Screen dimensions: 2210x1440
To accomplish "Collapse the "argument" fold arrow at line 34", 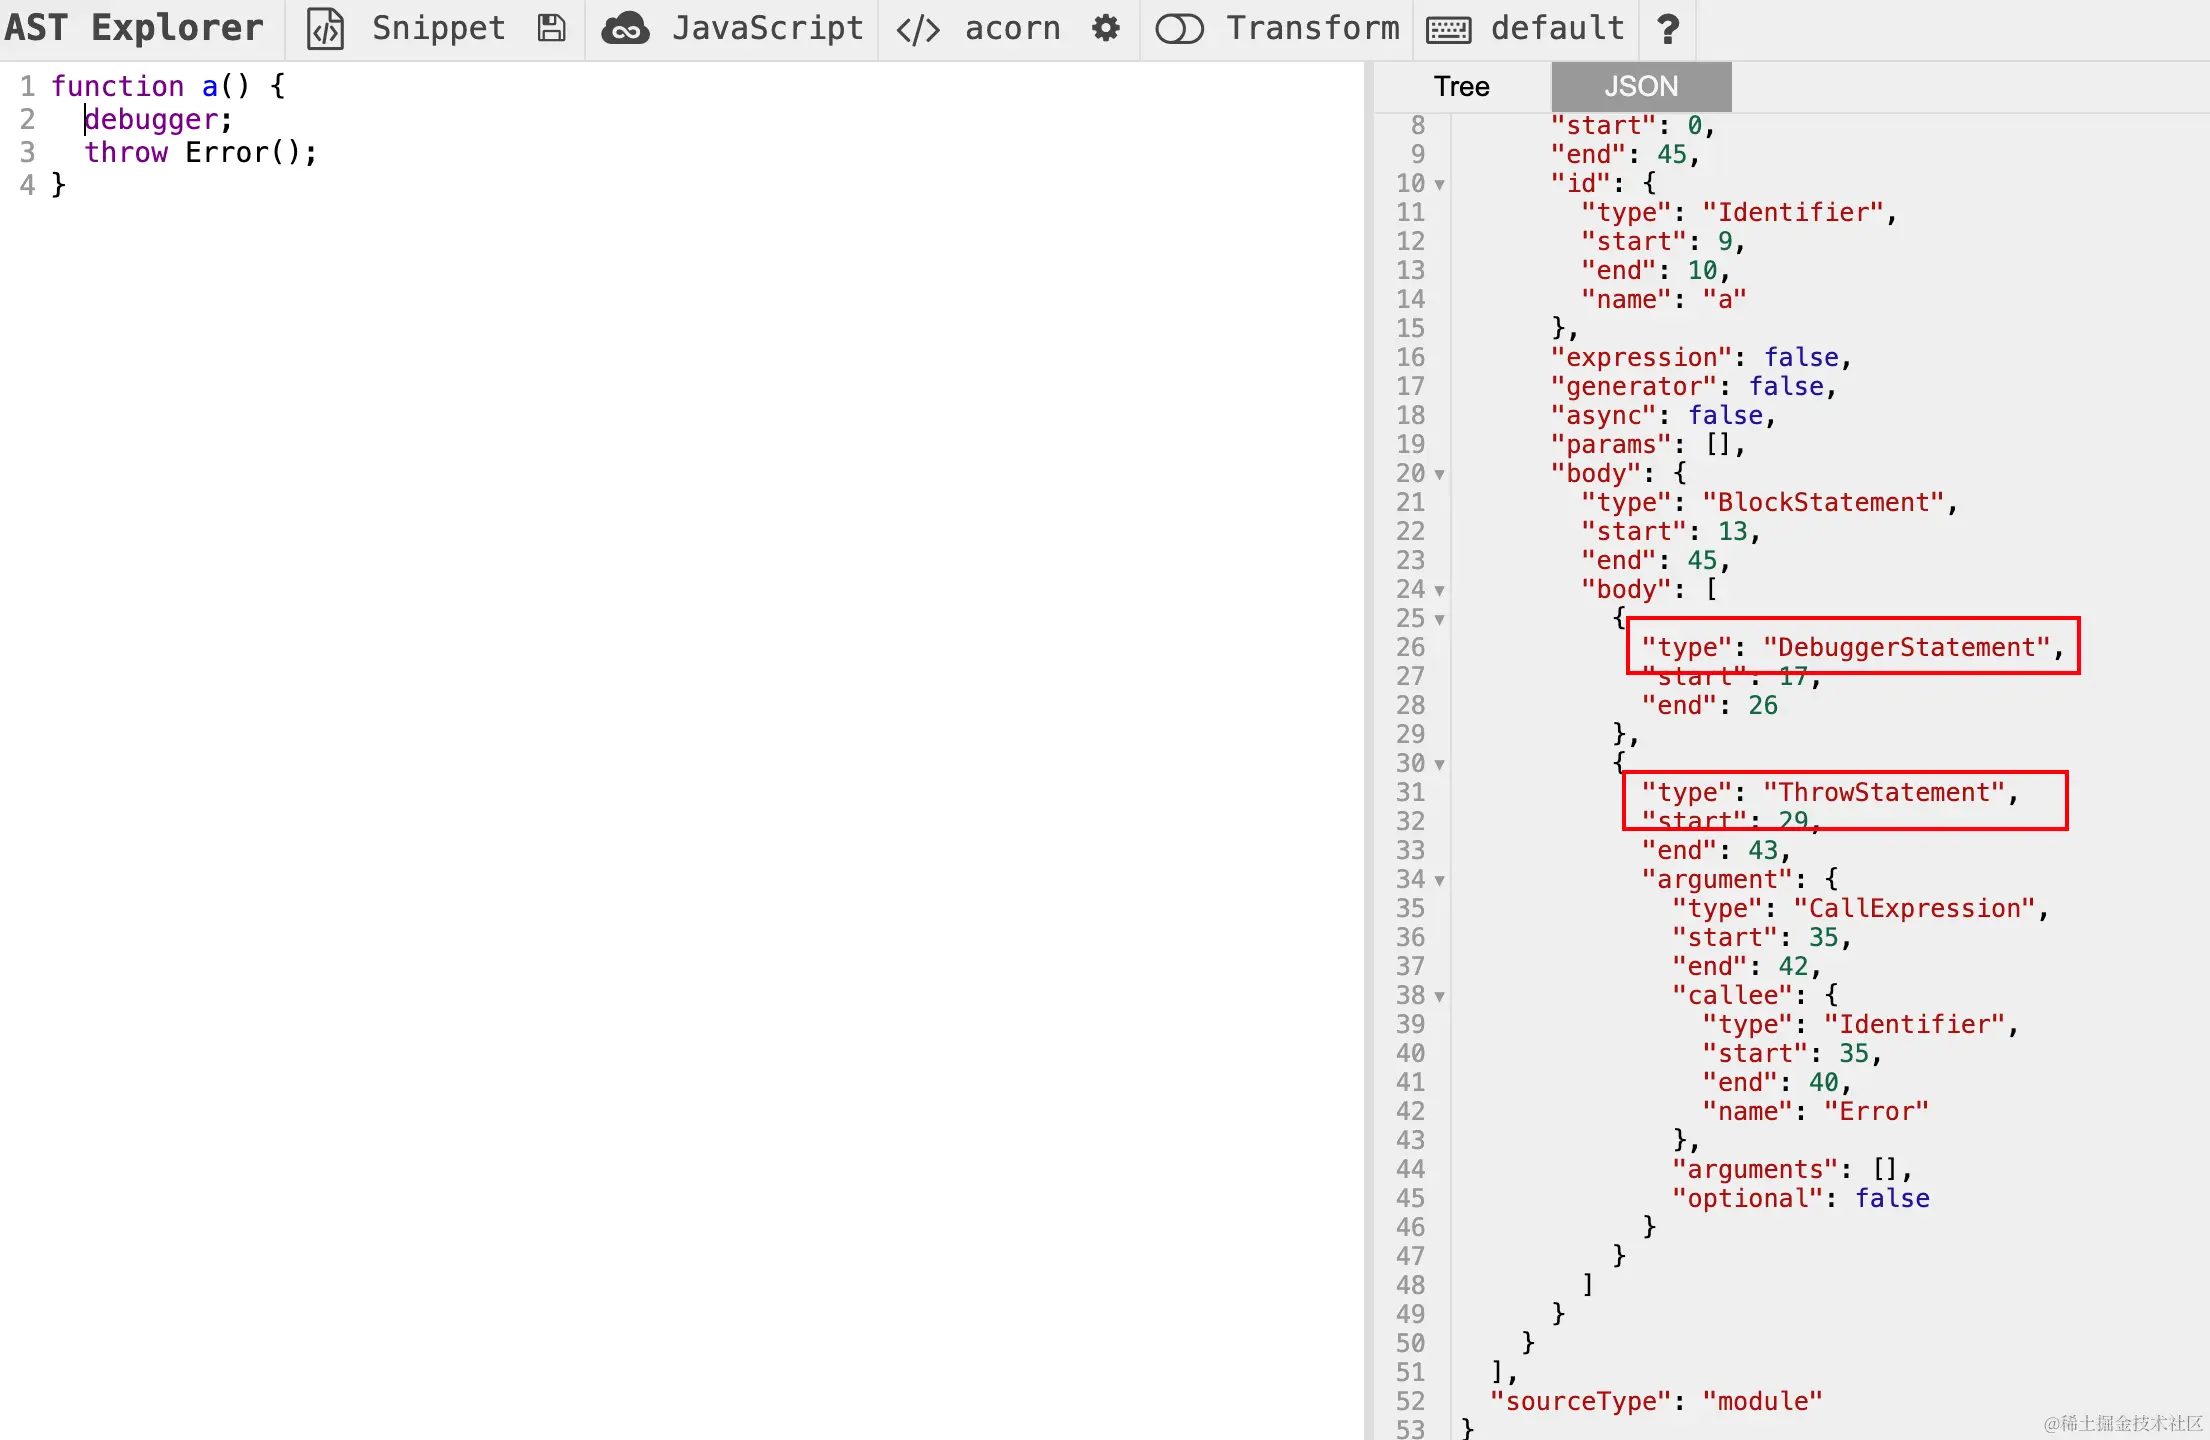I will click(1440, 881).
